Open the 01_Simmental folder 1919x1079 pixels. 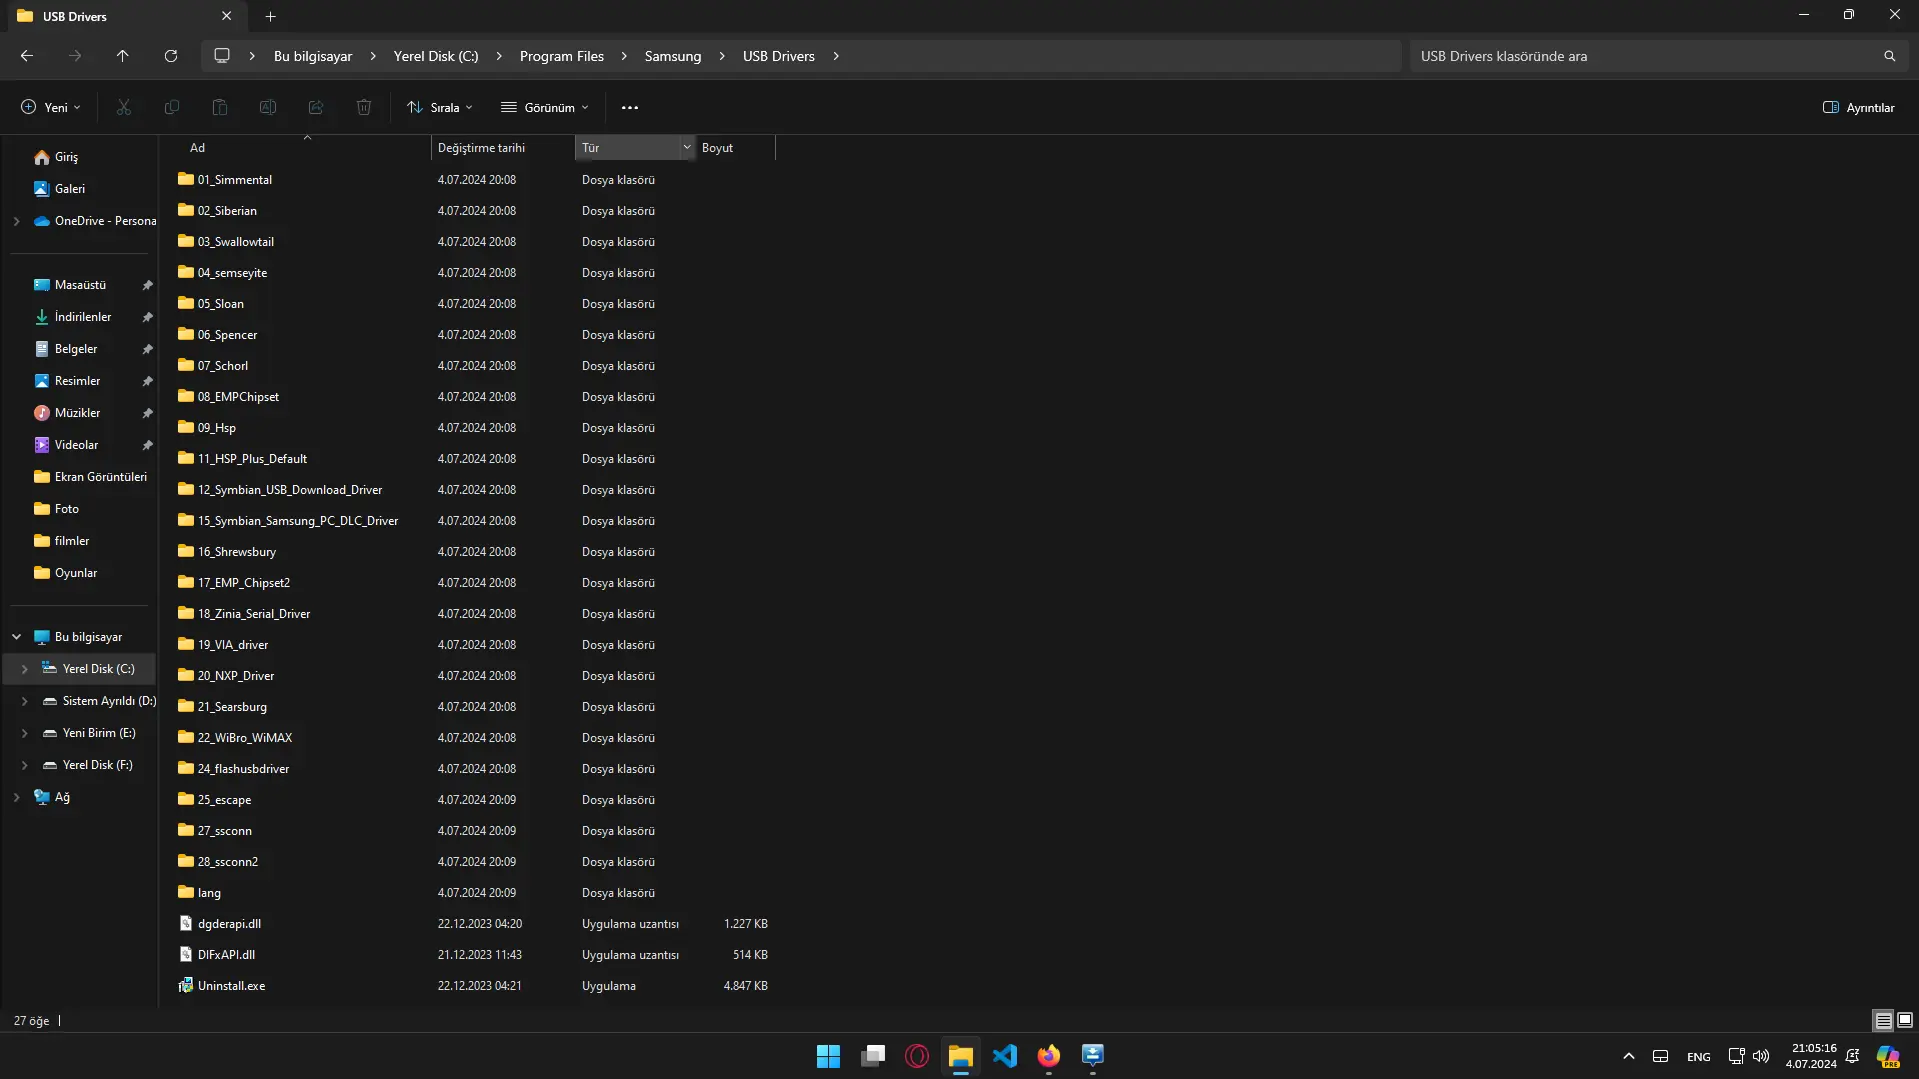[x=234, y=180]
